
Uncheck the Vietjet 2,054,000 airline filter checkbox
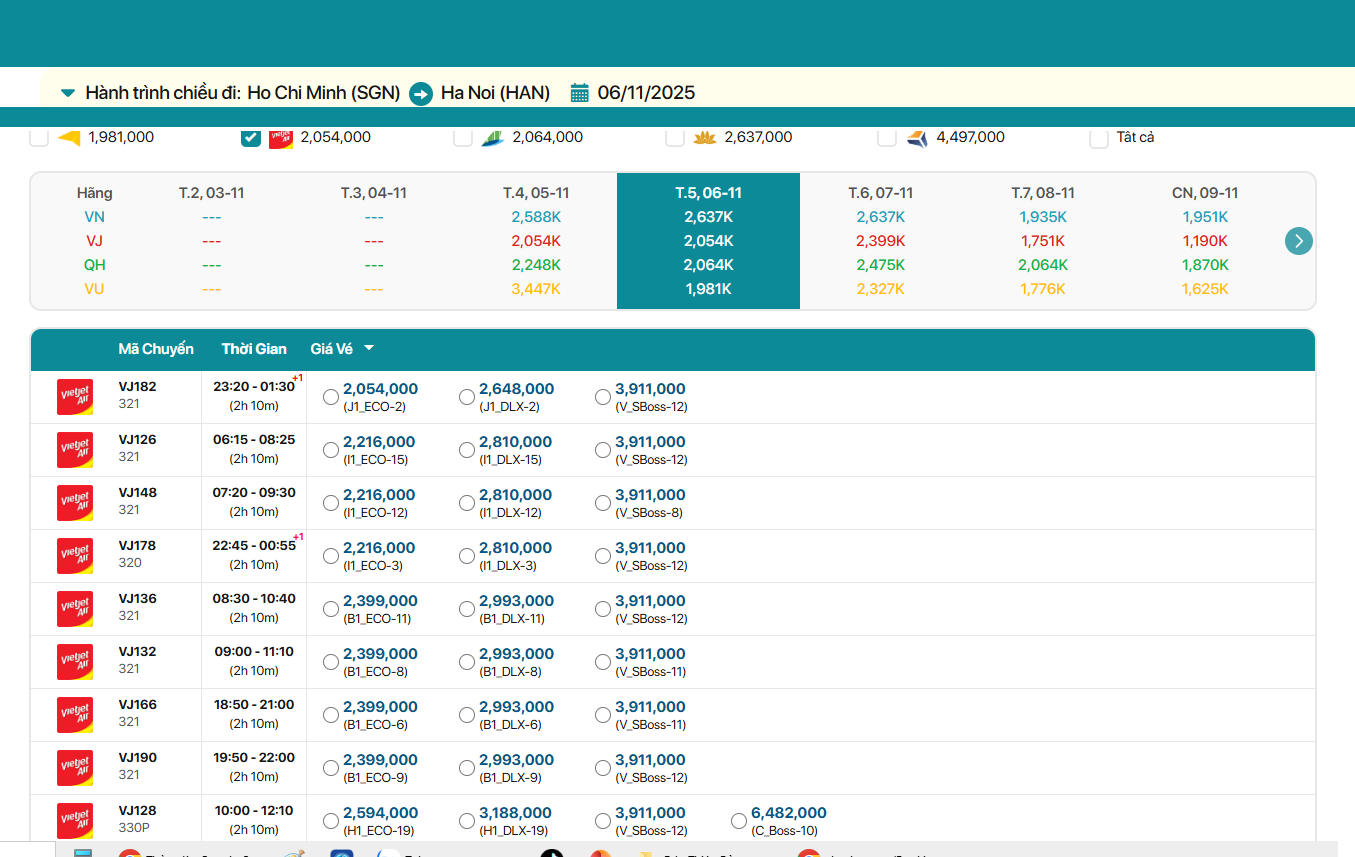pos(251,138)
